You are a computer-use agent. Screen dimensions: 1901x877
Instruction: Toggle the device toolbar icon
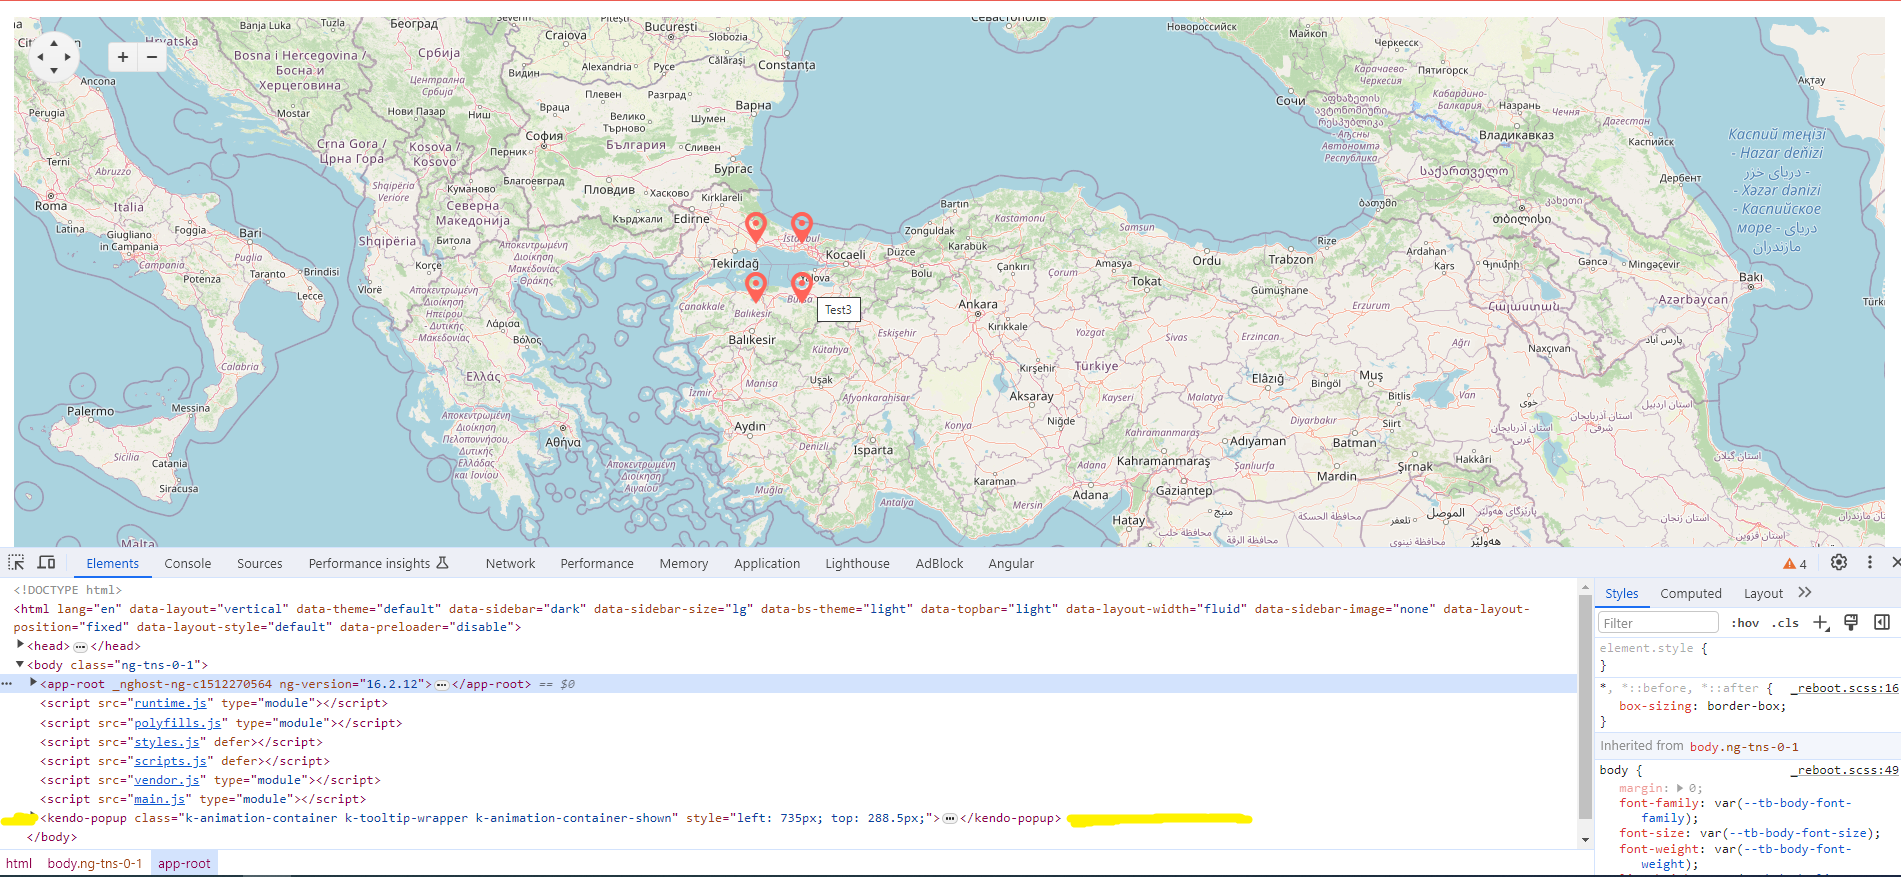click(x=46, y=563)
